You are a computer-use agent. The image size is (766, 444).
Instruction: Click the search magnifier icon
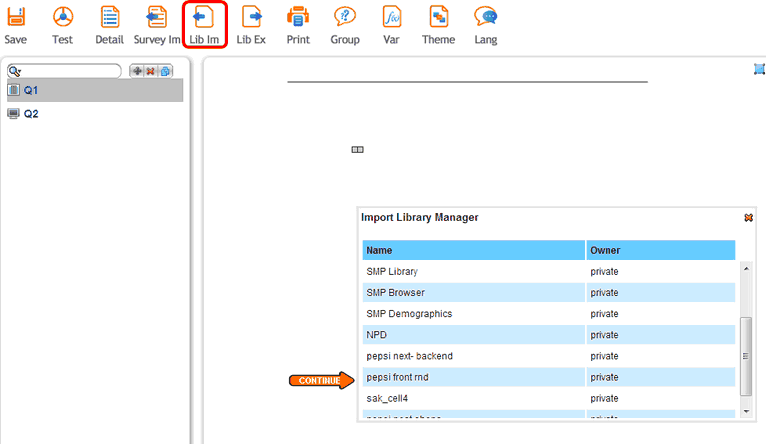pos(15,71)
